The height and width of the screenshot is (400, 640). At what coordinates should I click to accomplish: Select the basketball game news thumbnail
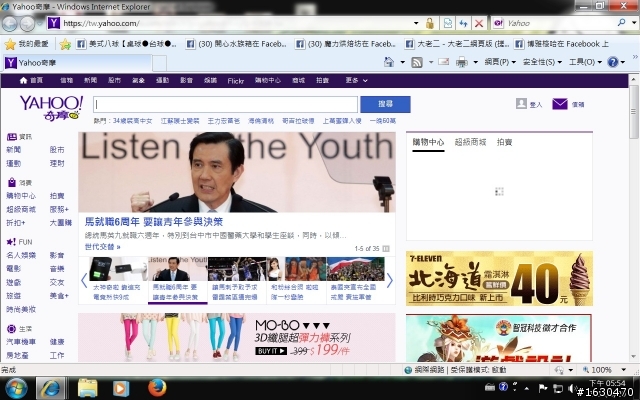[237, 280]
